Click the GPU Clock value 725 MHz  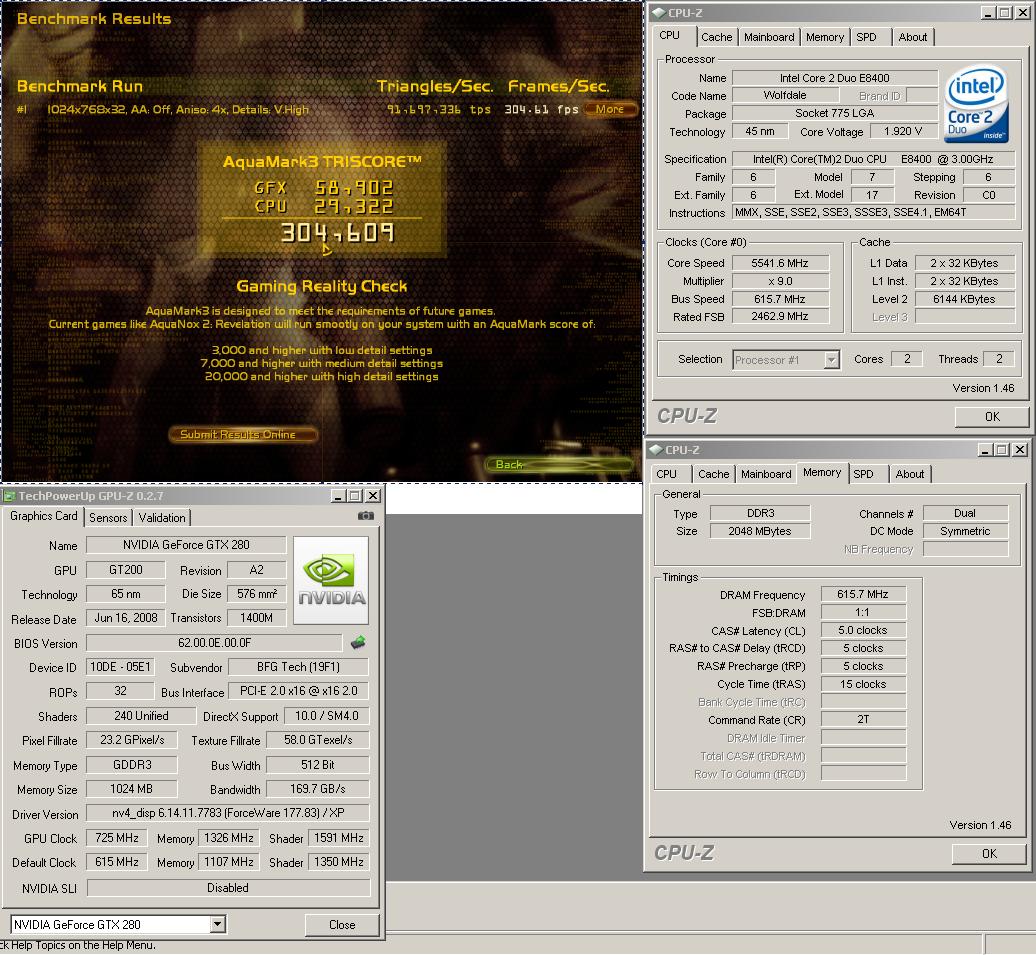(x=116, y=838)
